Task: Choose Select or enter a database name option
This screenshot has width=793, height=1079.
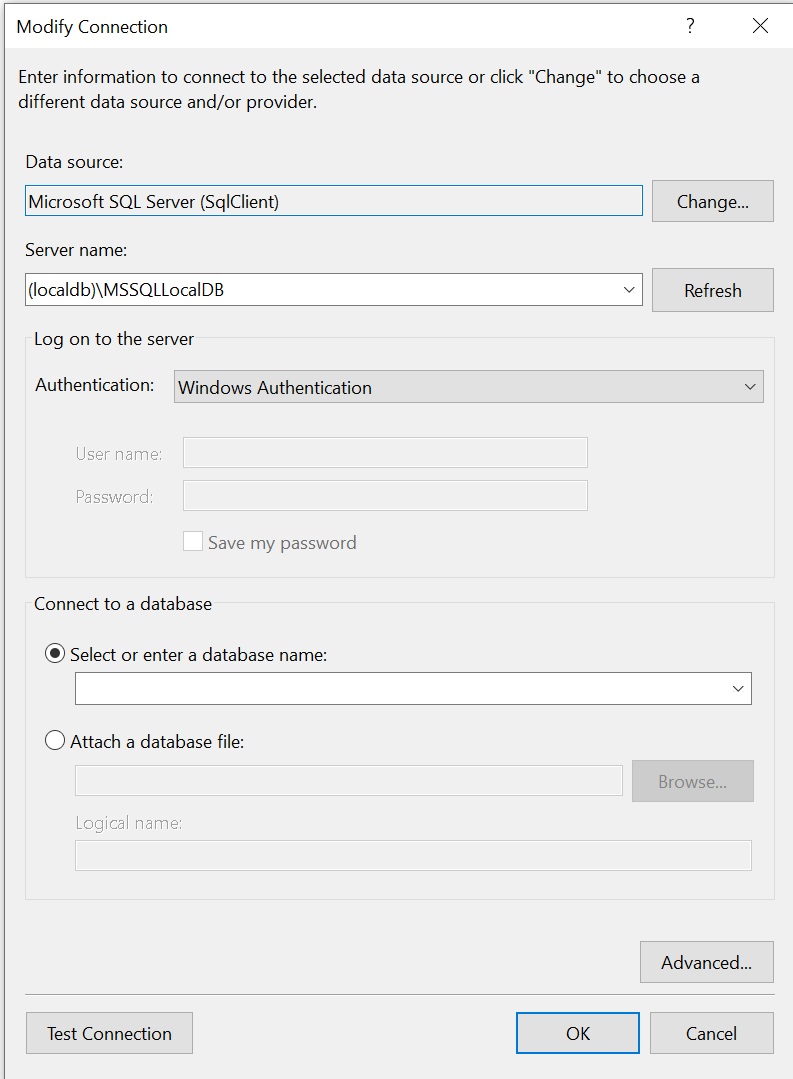Action: pos(55,653)
